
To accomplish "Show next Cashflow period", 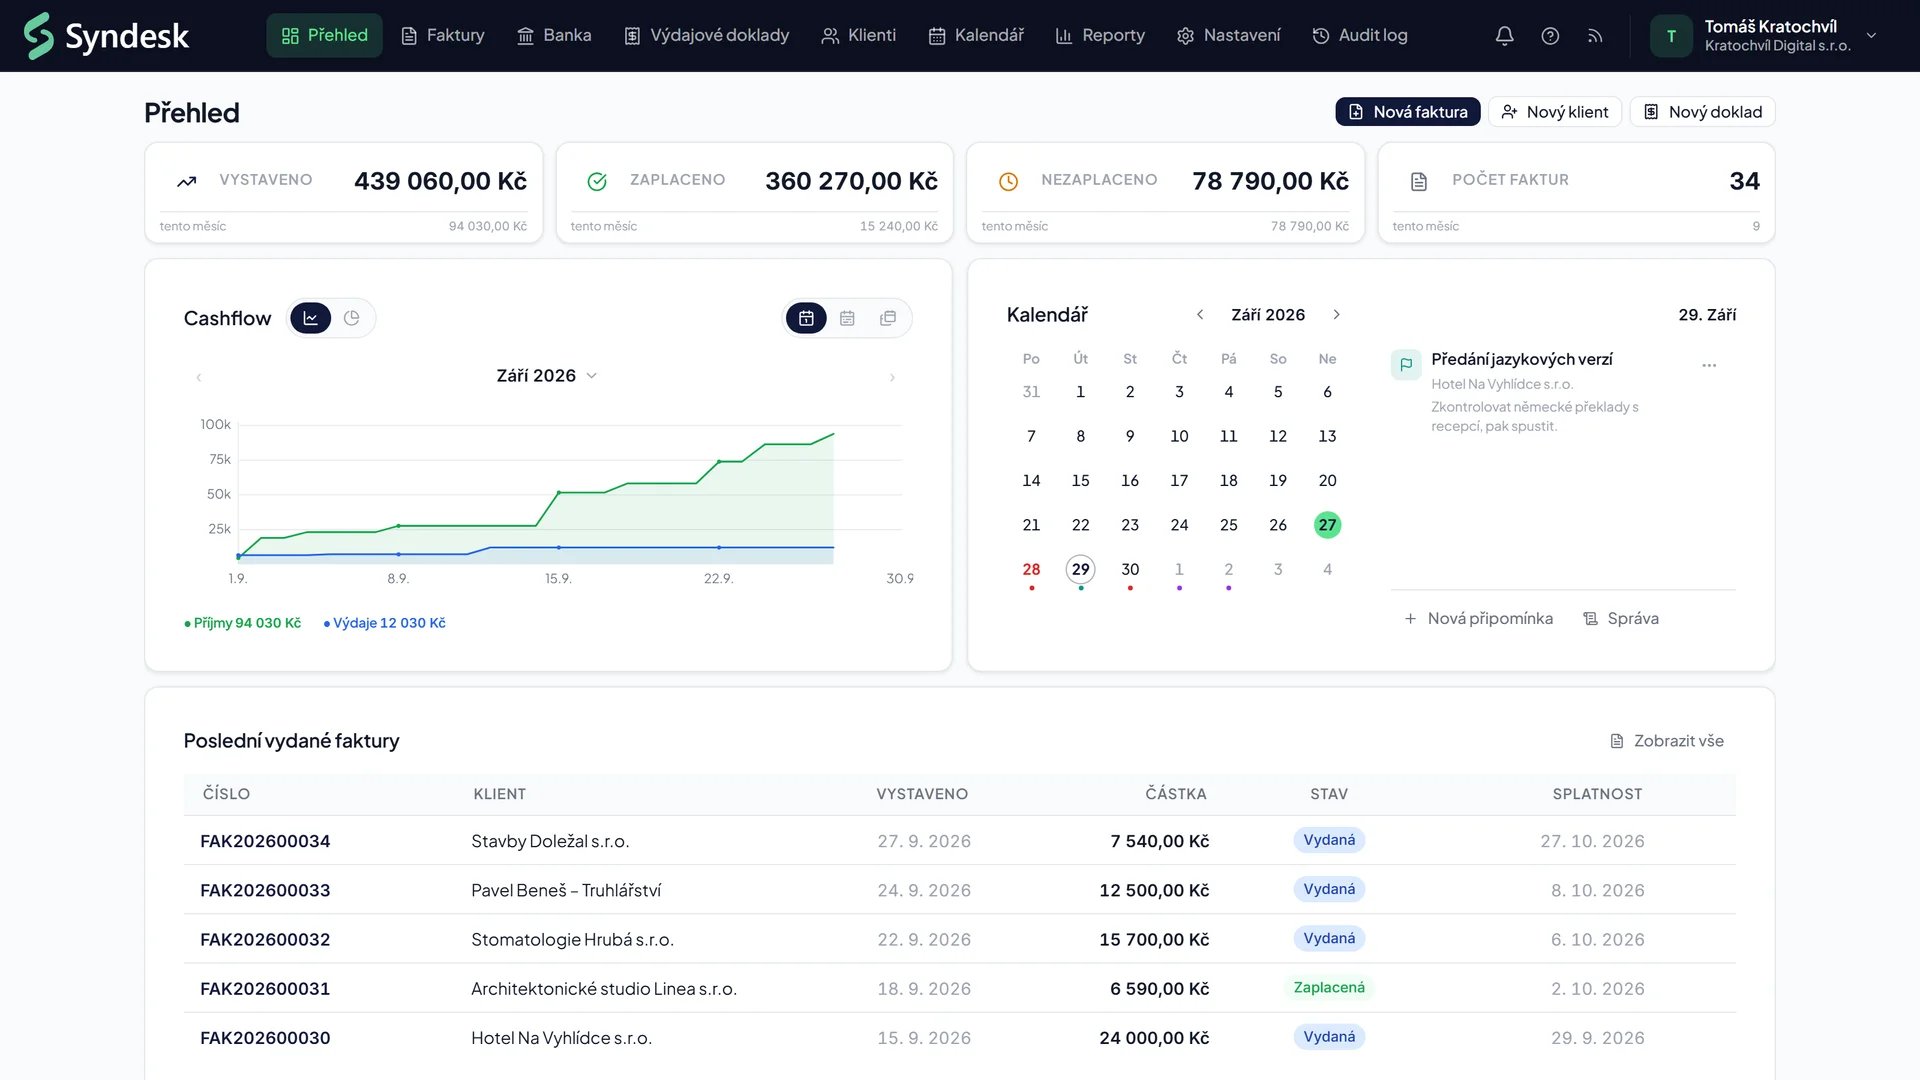I will click(892, 377).
